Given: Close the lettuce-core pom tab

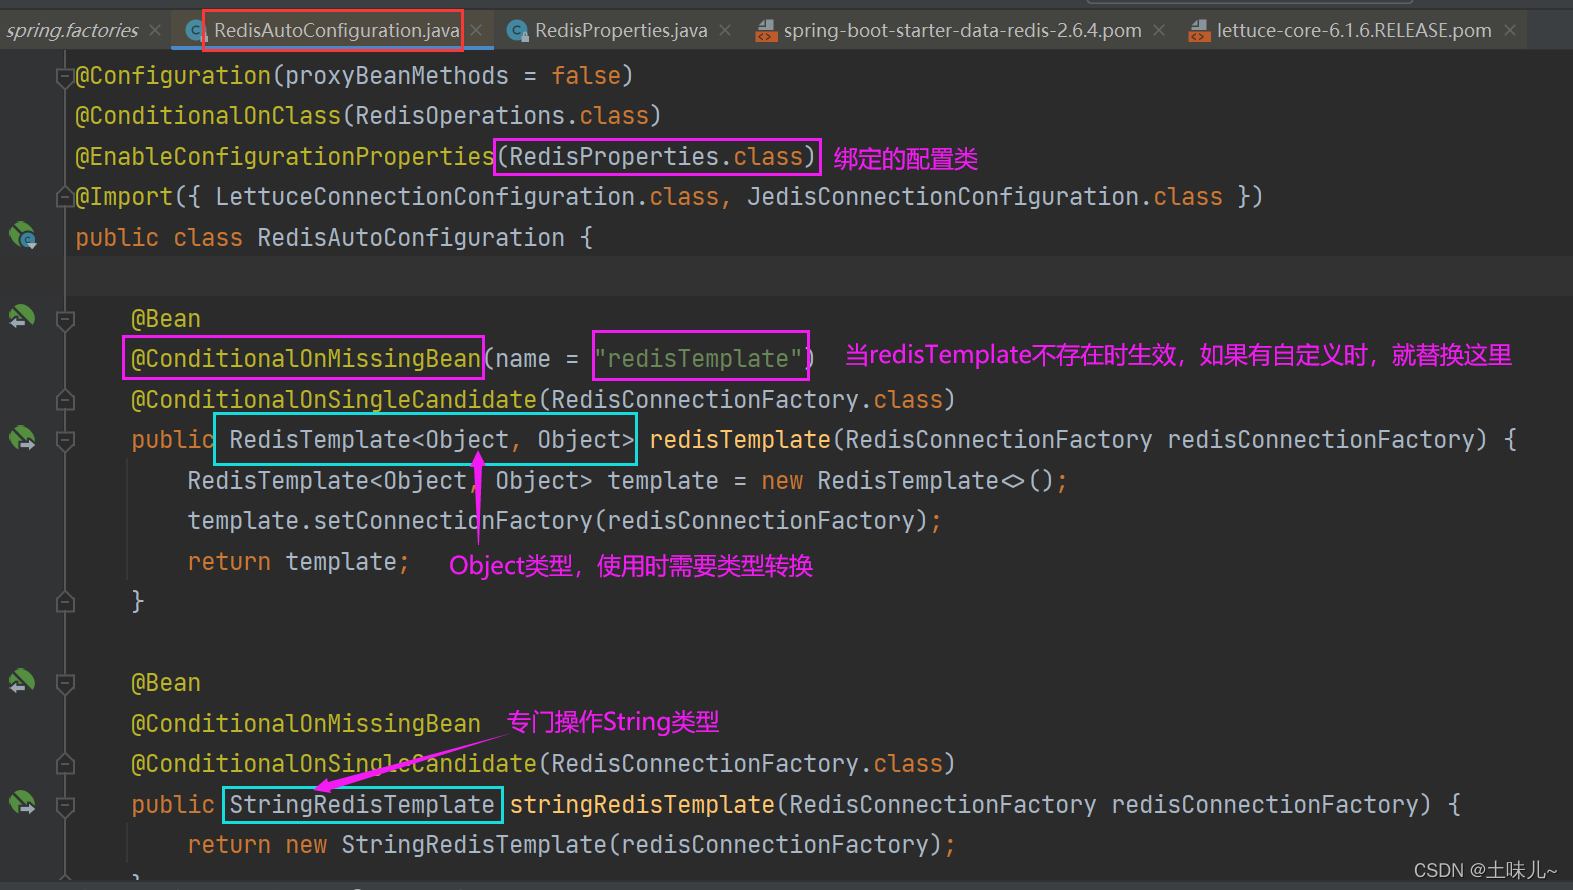Looking at the screenshot, I should [1510, 31].
